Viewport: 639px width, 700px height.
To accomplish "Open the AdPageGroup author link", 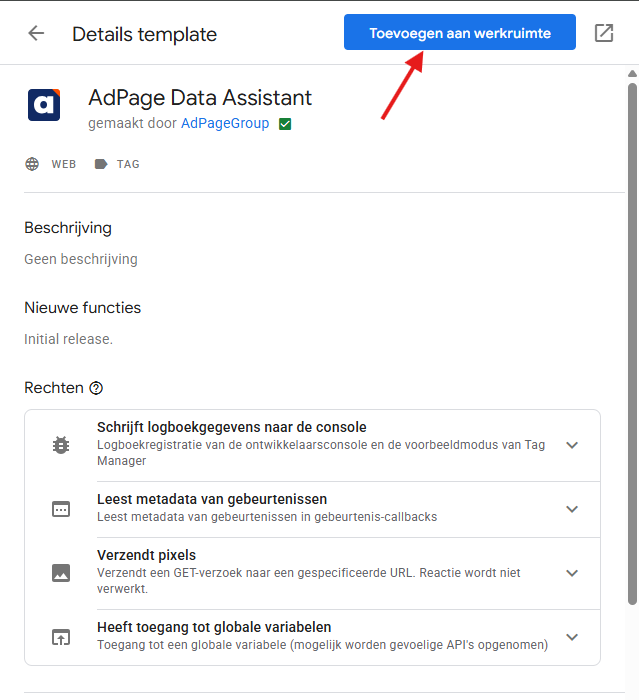I will pos(224,124).
